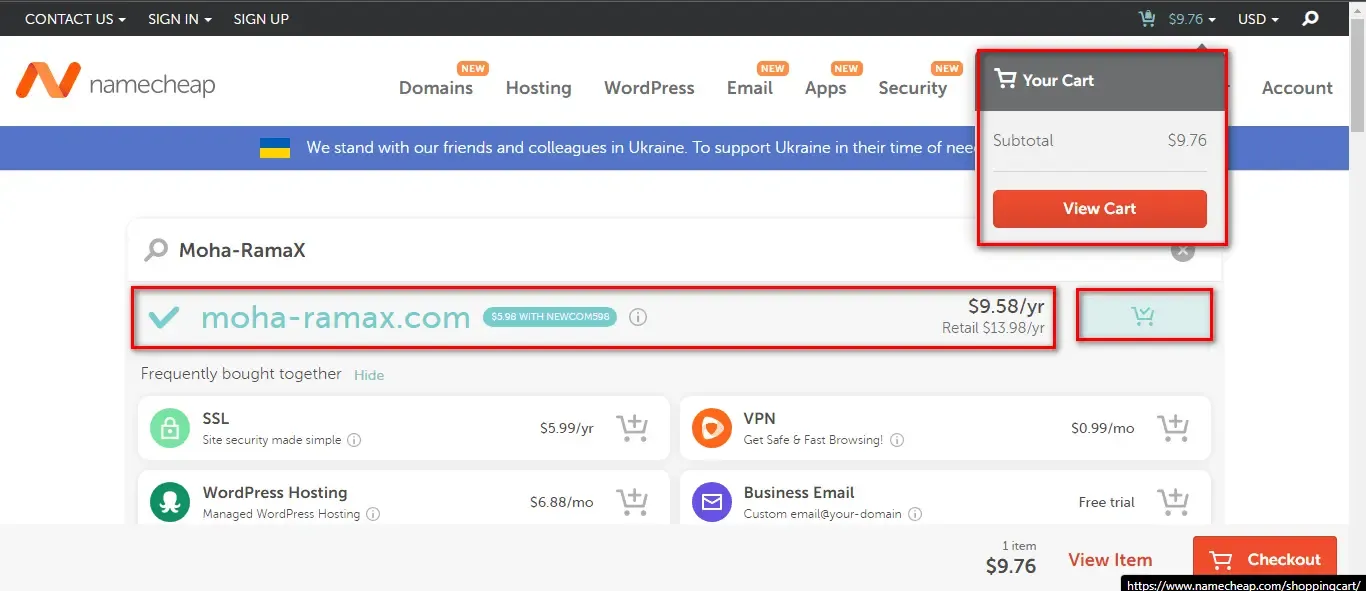Click the Your Cart header
Image resolution: width=1366 pixels, height=591 pixels.
1100,80
